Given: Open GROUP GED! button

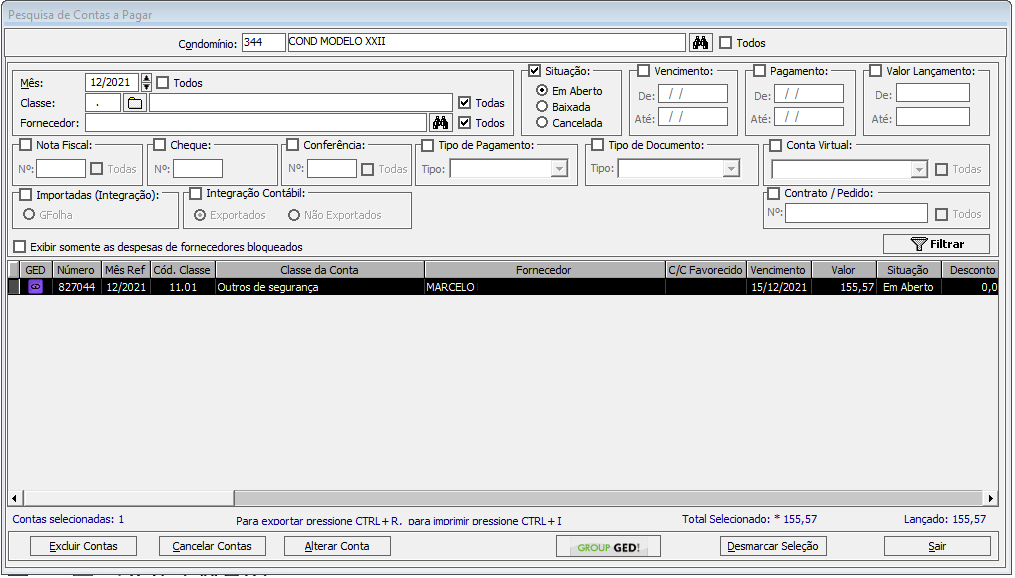Looking at the screenshot, I should coord(608,547).
